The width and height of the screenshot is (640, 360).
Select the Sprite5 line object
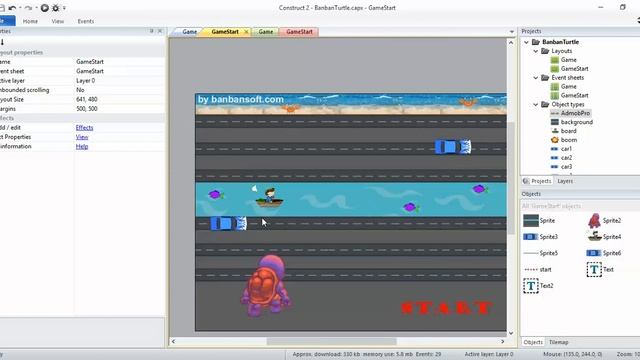click(540, 253)
